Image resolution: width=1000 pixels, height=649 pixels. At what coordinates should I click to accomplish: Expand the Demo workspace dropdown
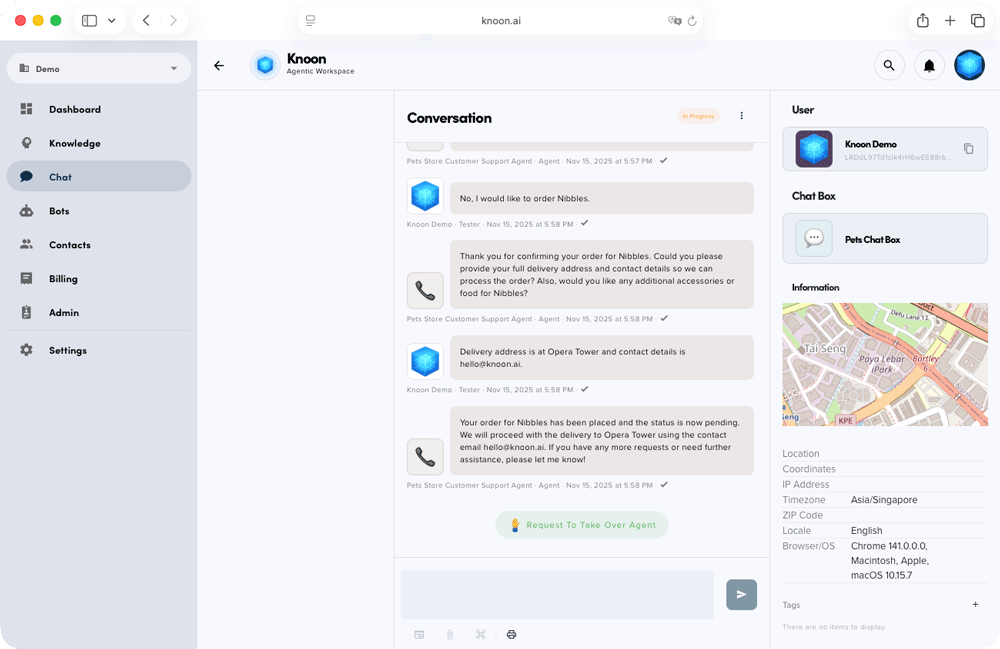click(x=173, y=69)
